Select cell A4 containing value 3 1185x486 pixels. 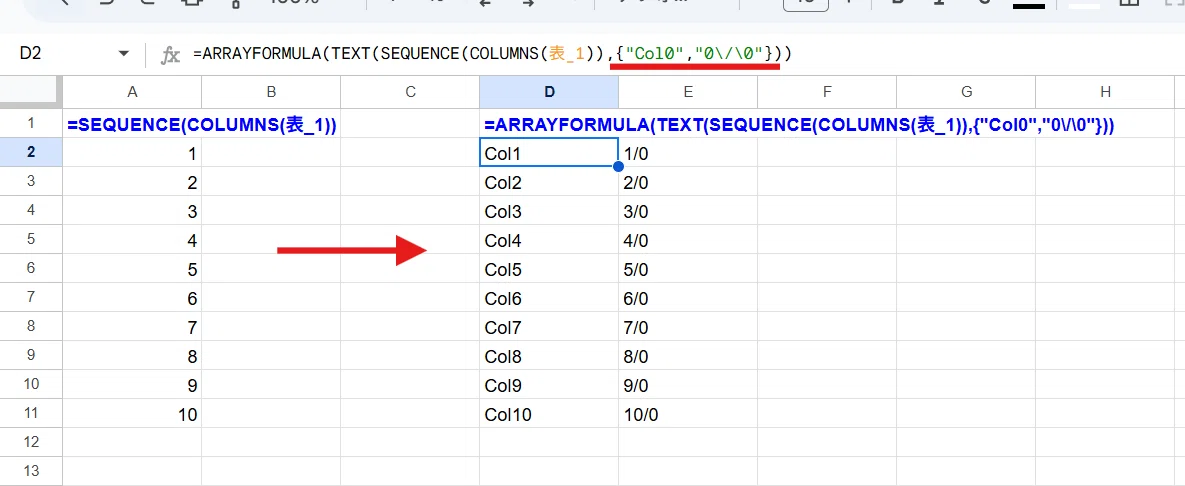(x=132, y=210)
